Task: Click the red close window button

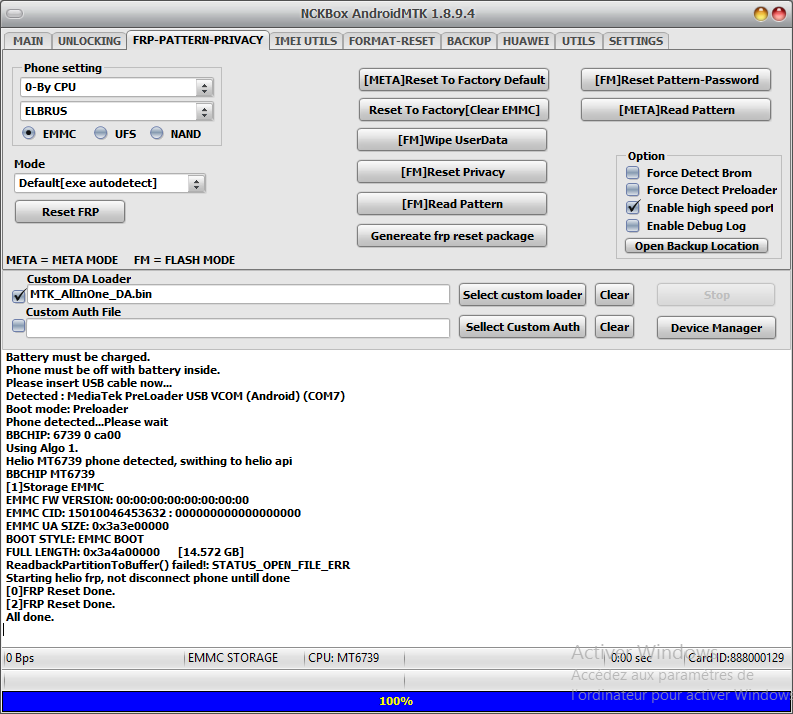Action: coord(779,14)
